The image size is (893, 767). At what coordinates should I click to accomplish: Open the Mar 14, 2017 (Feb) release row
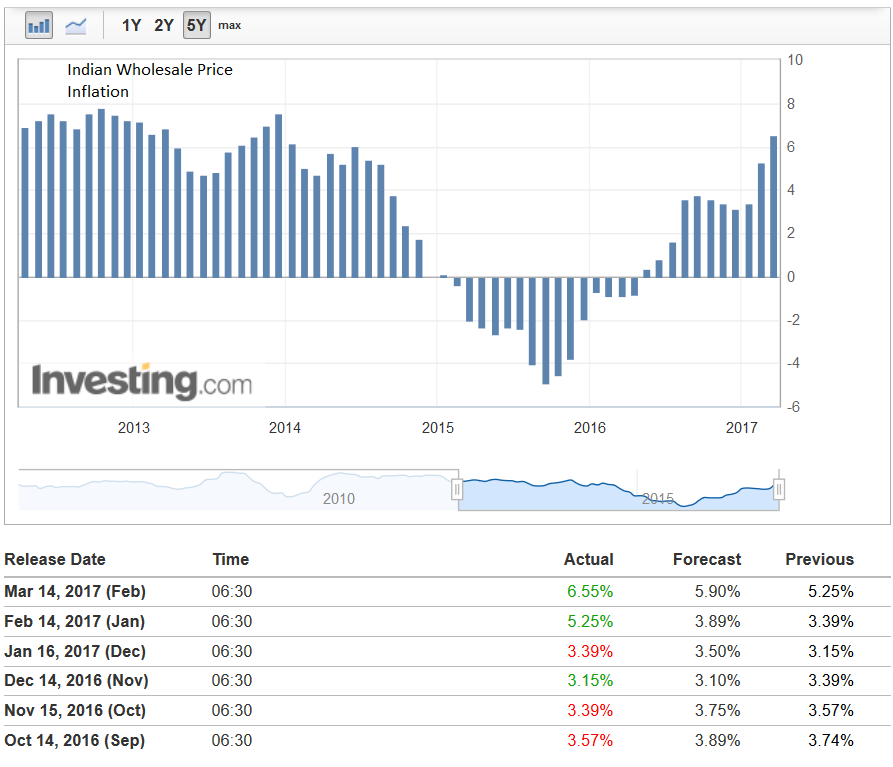point(75,591)
